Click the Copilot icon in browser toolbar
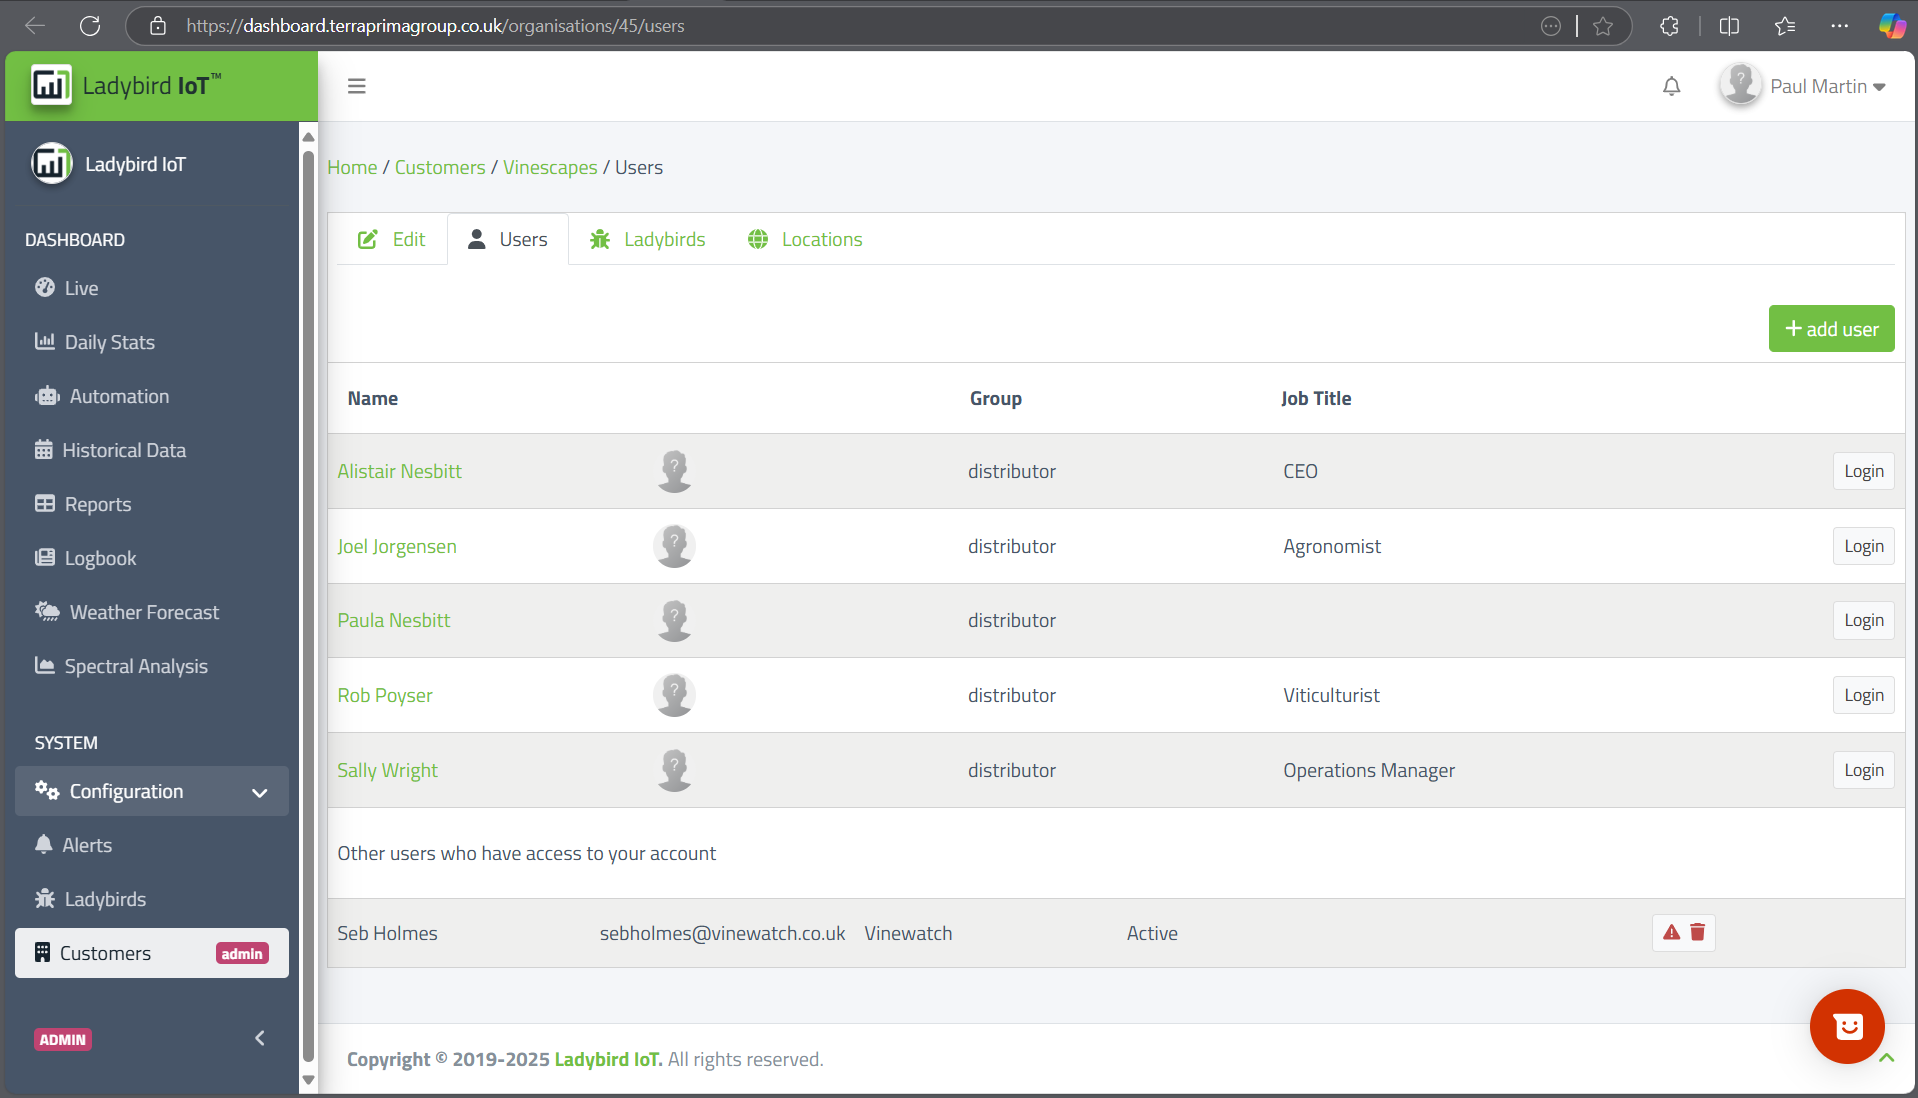Screen dimensions: 1918x1098 coord(1891,26)
